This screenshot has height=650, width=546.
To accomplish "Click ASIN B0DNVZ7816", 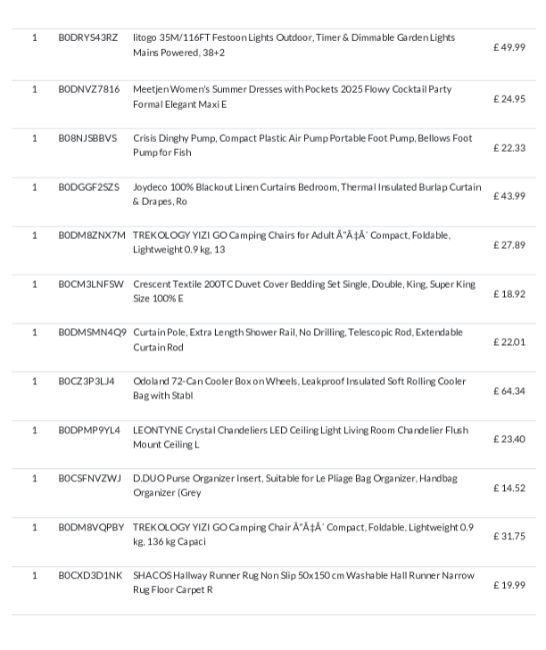I will click(89, 89).
